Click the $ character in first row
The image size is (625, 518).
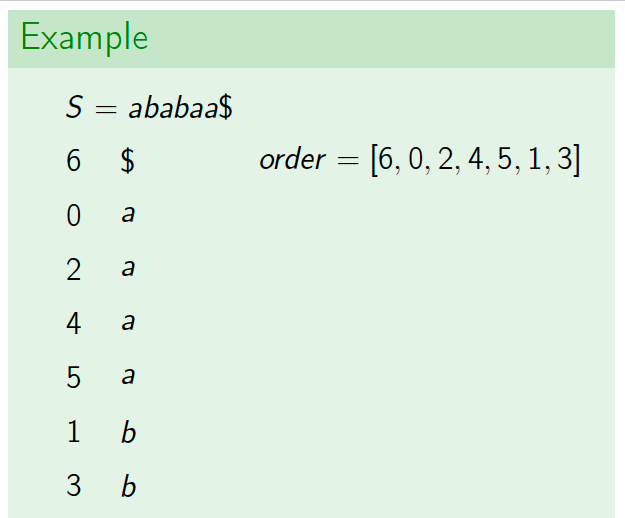click(128, 161)
